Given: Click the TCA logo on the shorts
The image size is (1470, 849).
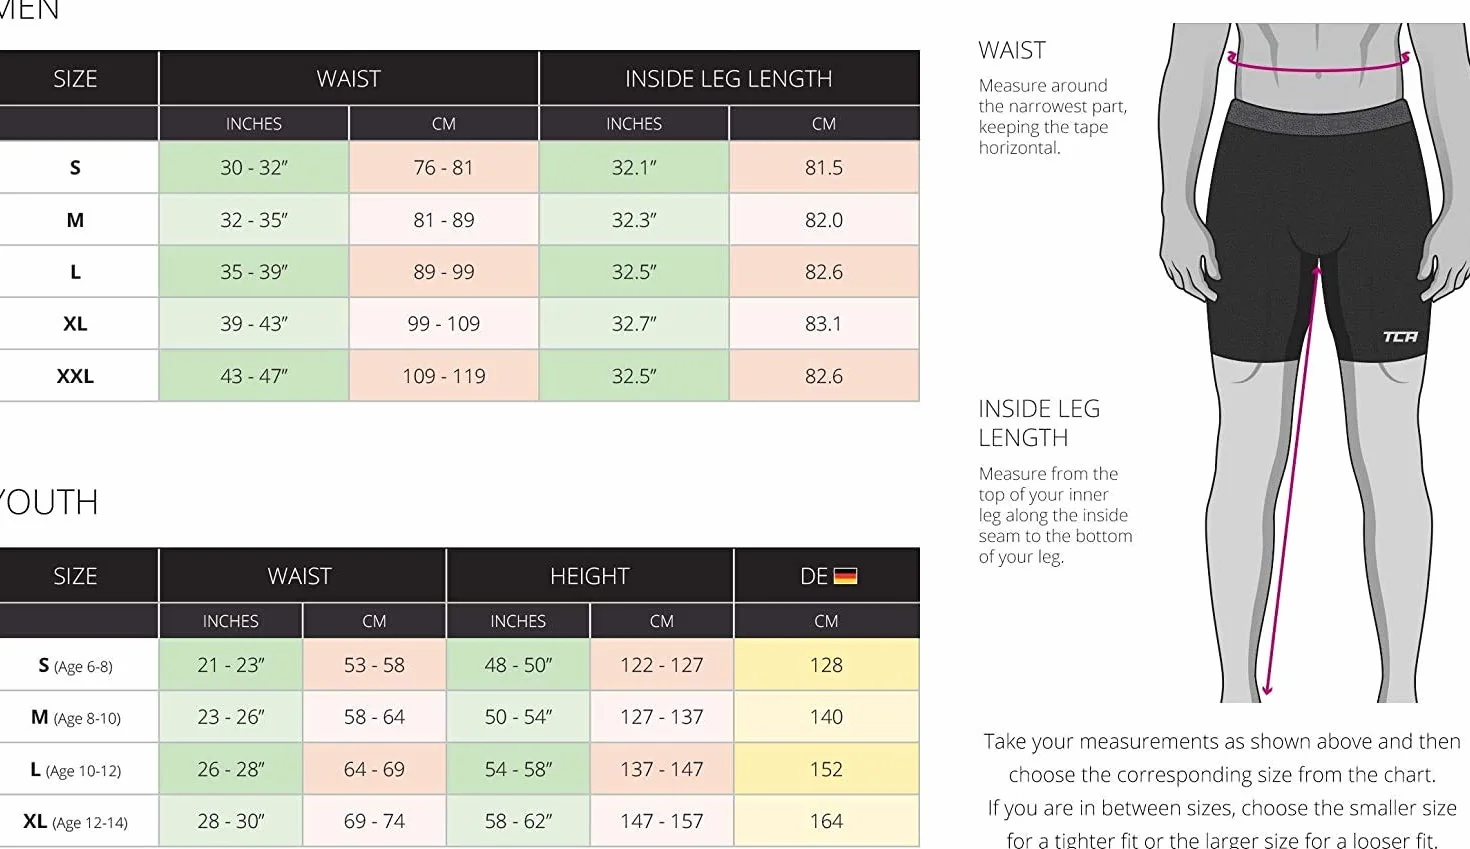Looking at the screenshot, I should tap(1400, 337).
